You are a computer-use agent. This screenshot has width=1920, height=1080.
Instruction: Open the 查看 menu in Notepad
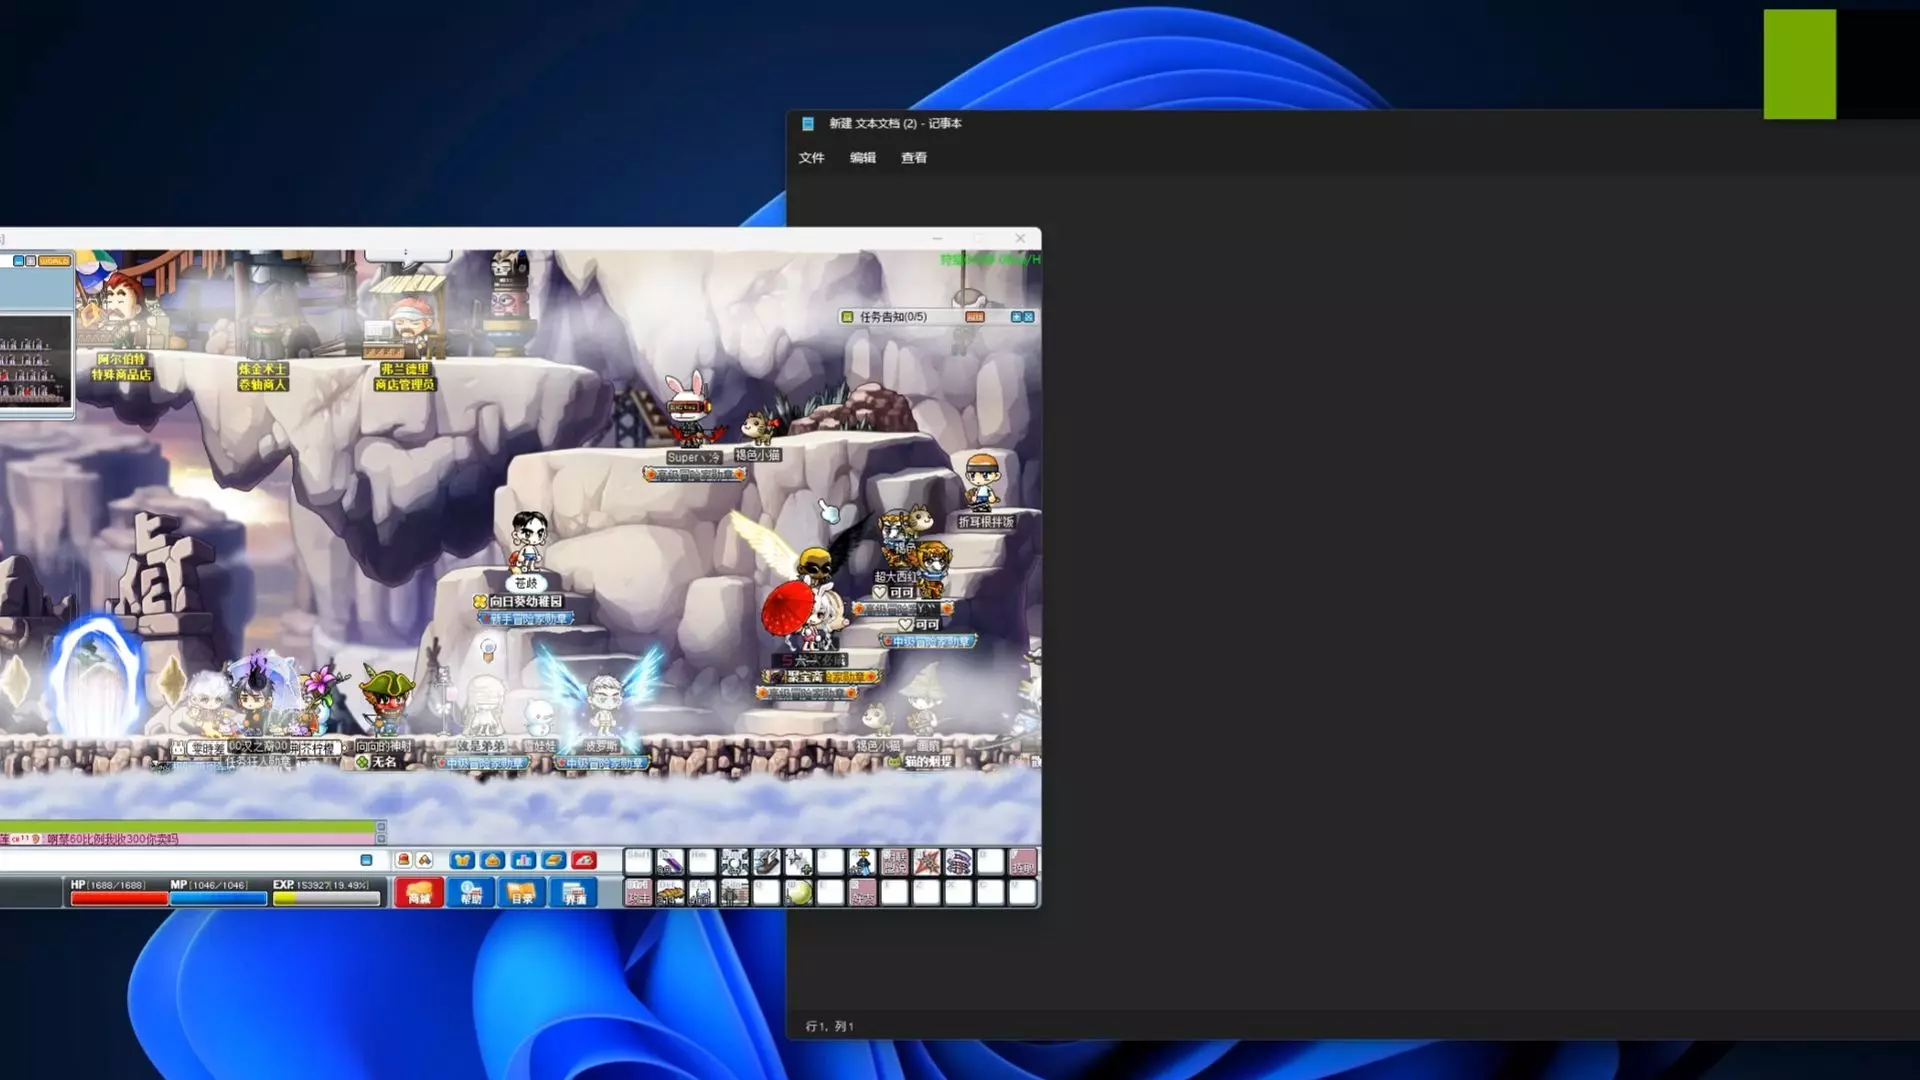[x=914, y=158]
